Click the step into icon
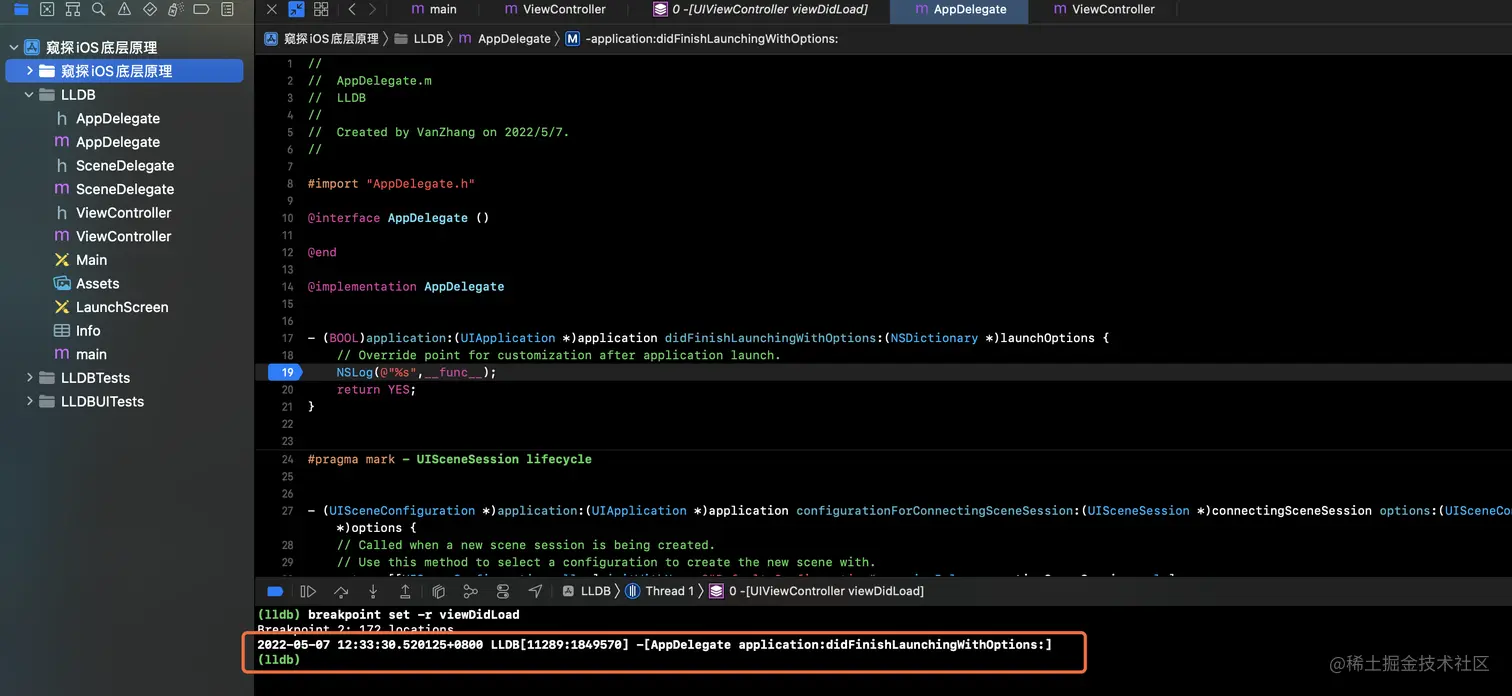This screenshot has height=696, width=1512. (x=373, y=591)
